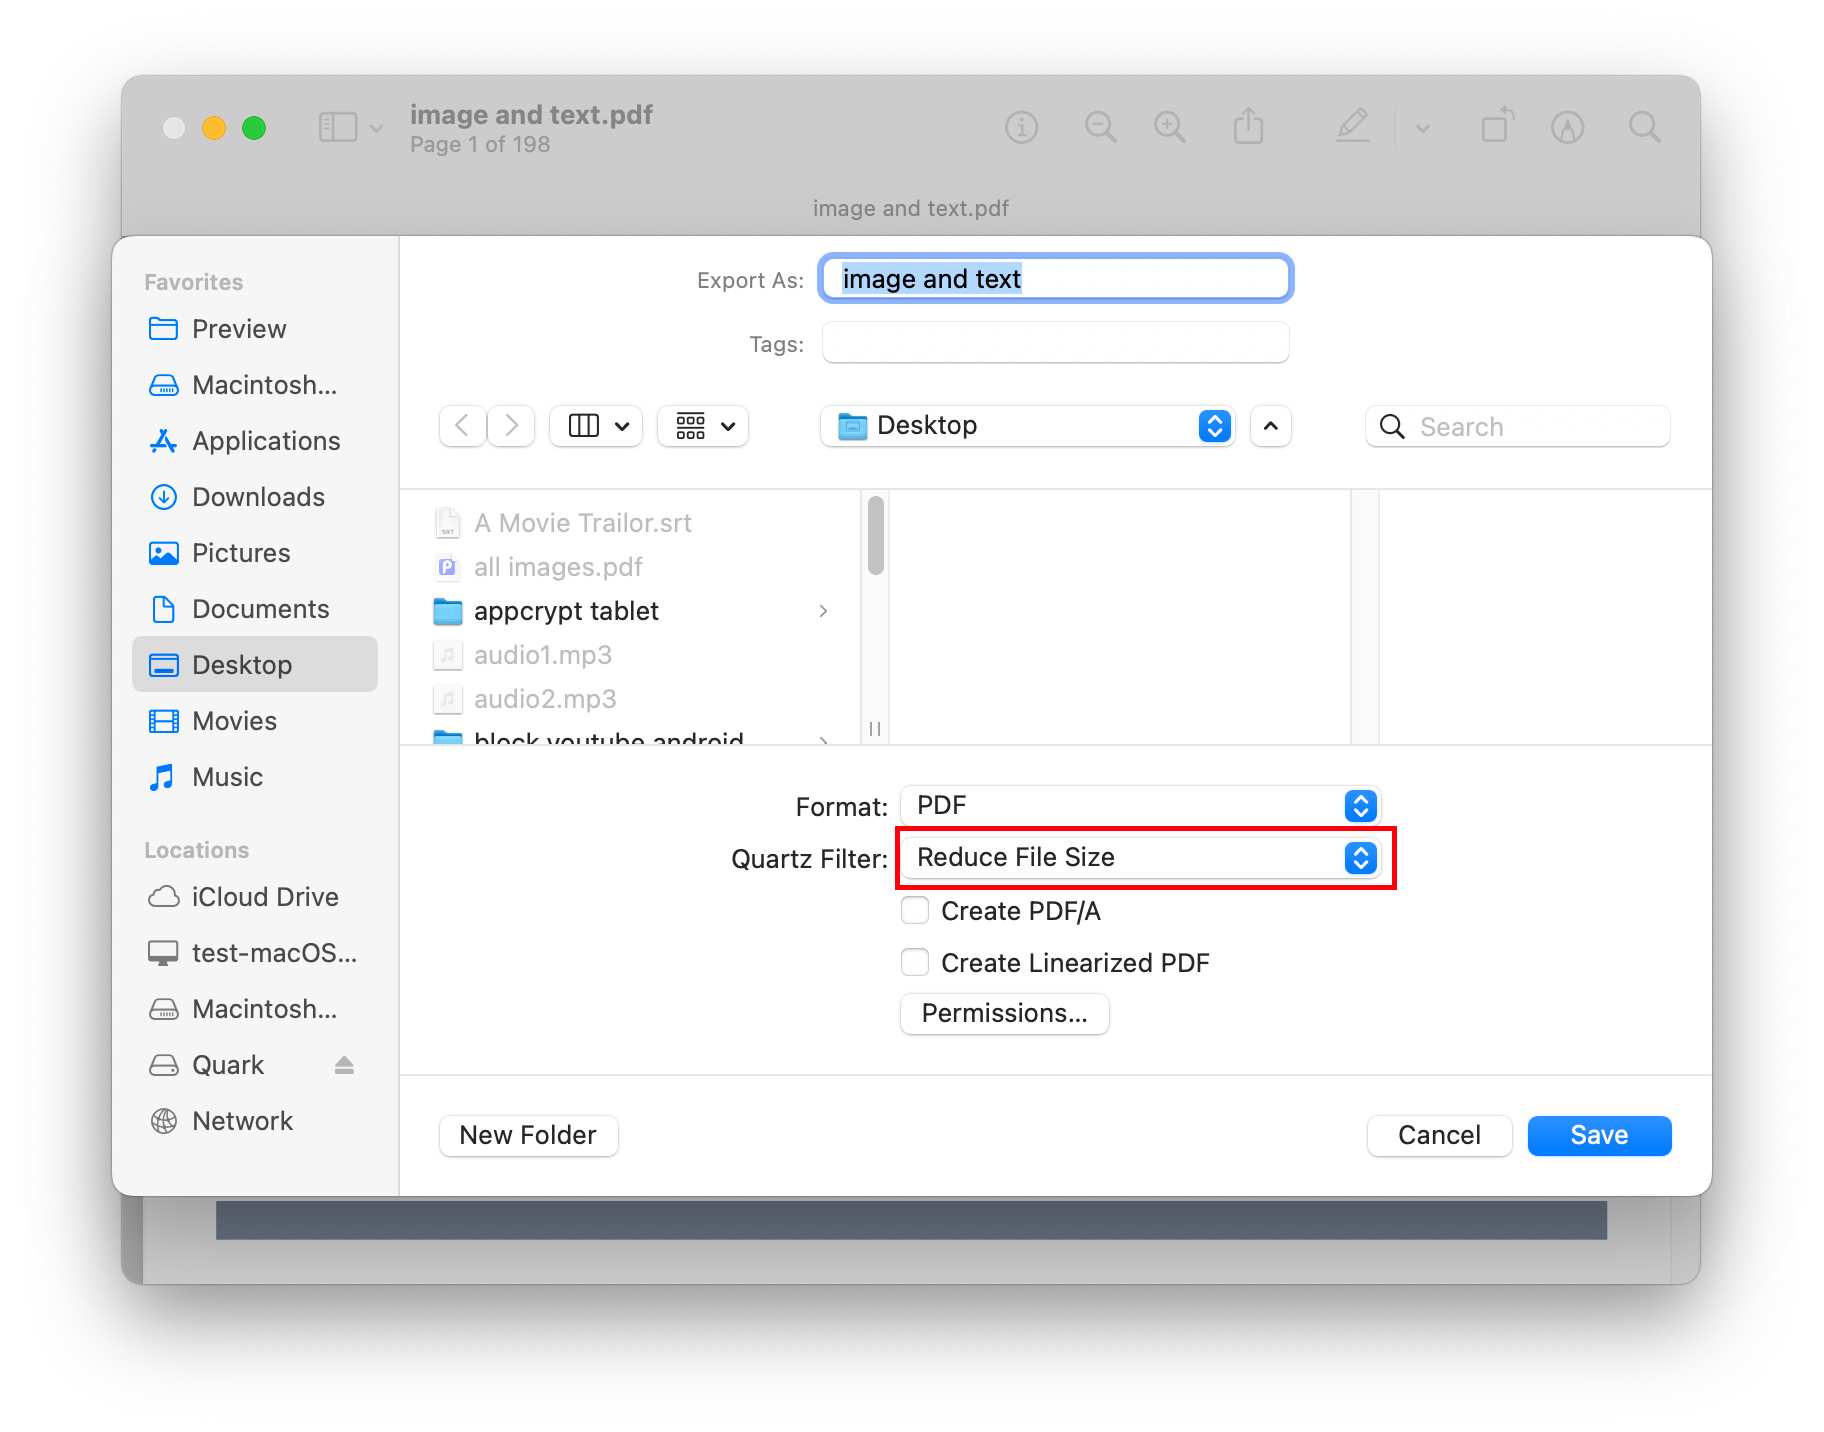Open iCloud Drive under Locations
1824x1432 pixels.
[x=264, y=896]
